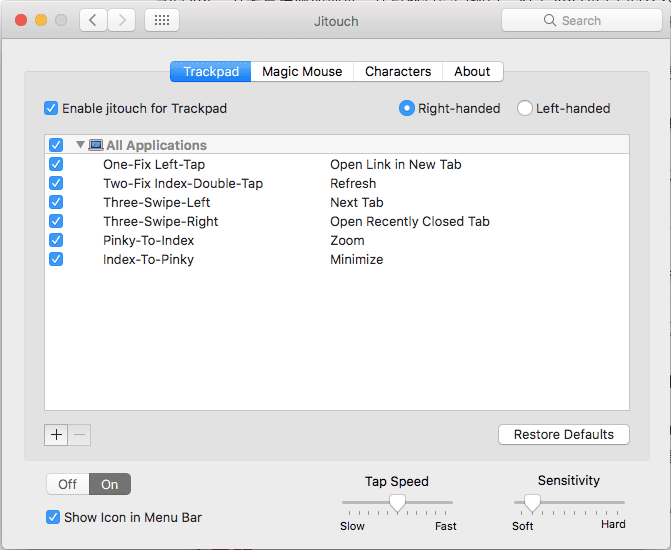Viewport: 671px width, 550px height.
Task: Toggle Pinky-To-Index checkbox
Action: [x=56, y=240]
